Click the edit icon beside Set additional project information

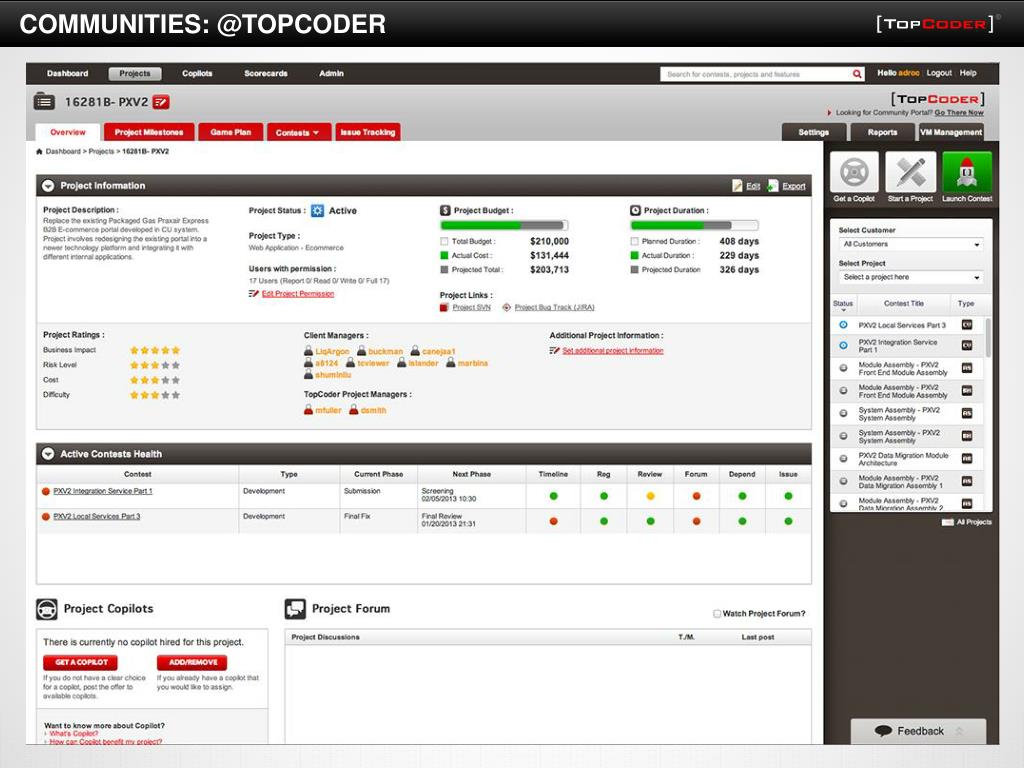pyautogui.click(x=554, y=351)
